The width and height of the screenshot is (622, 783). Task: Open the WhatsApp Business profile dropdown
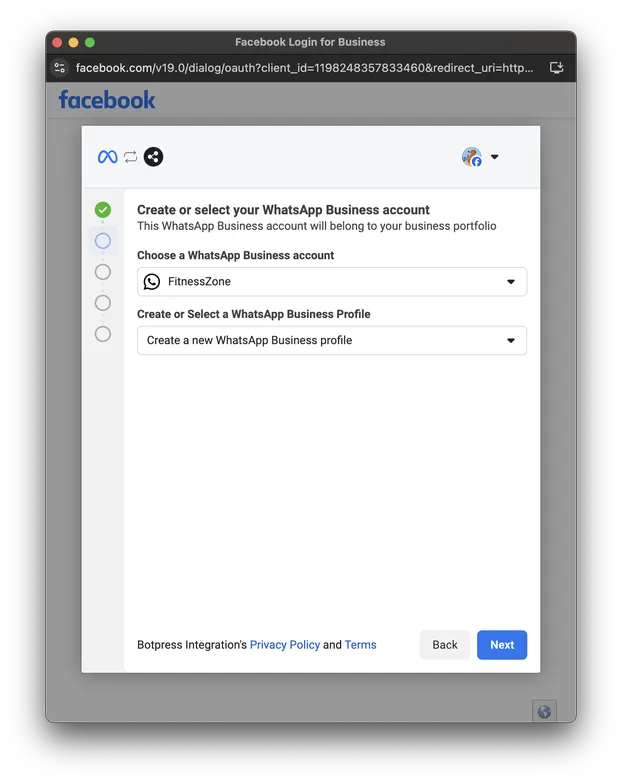(332, 341)
